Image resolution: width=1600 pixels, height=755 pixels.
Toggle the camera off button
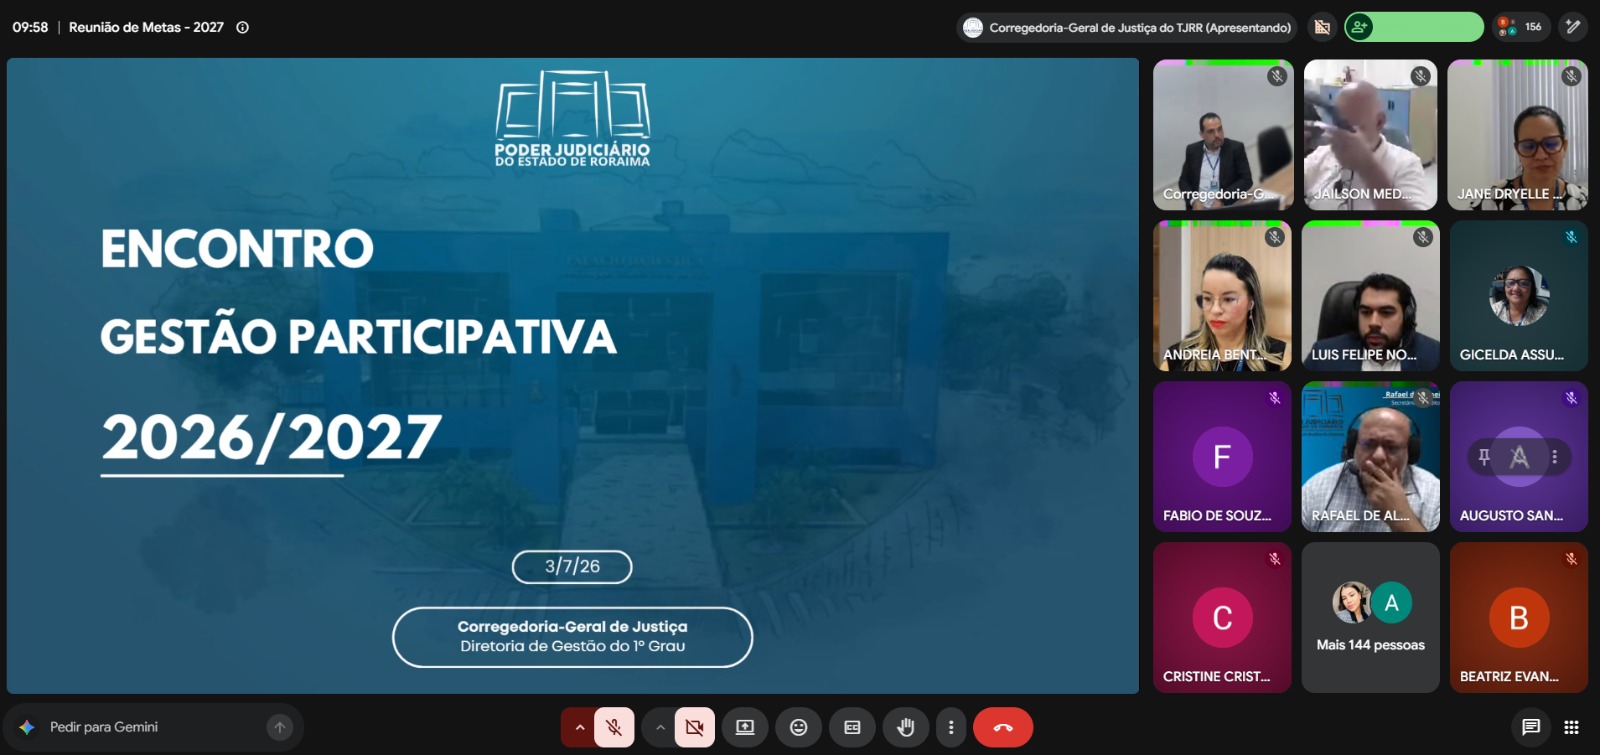(x=694, y=727)
